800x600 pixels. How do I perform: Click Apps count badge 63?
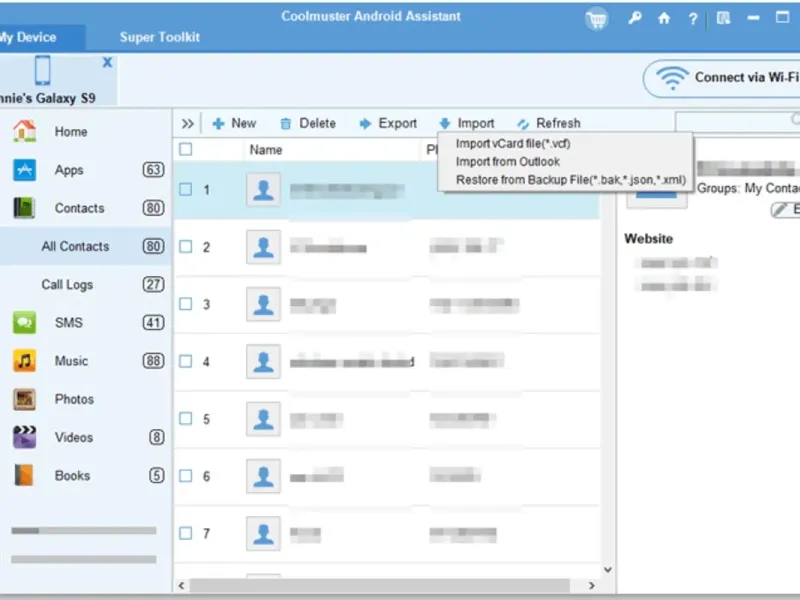pyautogui.click(x=153, y=169)
